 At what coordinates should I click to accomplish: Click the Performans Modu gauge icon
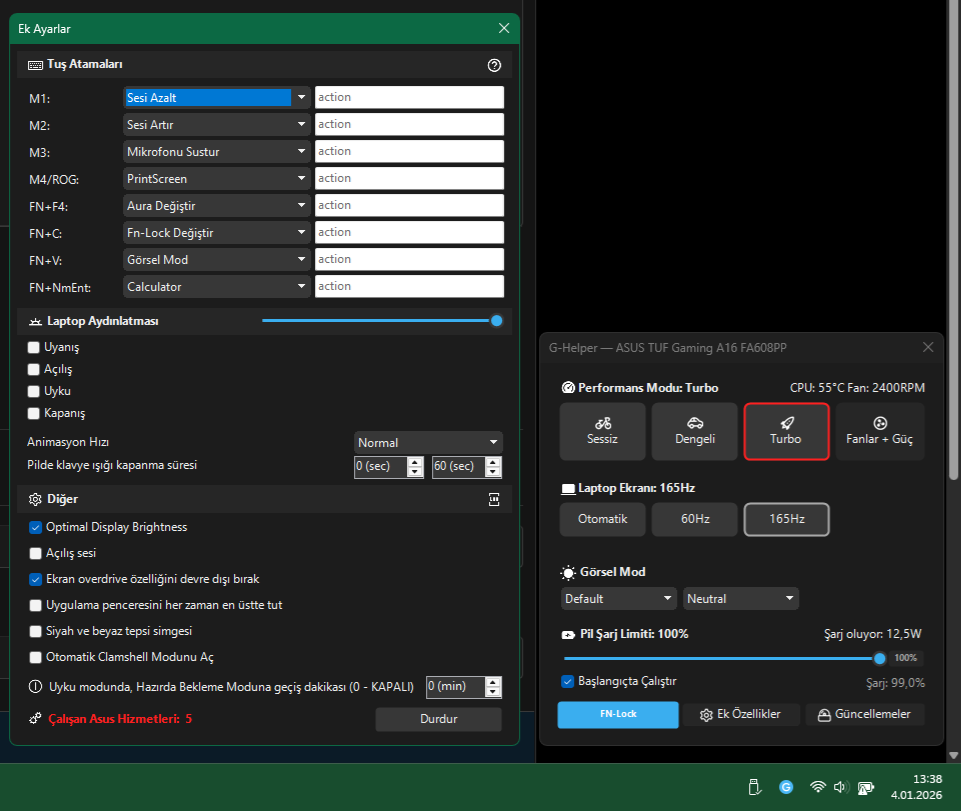(x=568, y=387)
